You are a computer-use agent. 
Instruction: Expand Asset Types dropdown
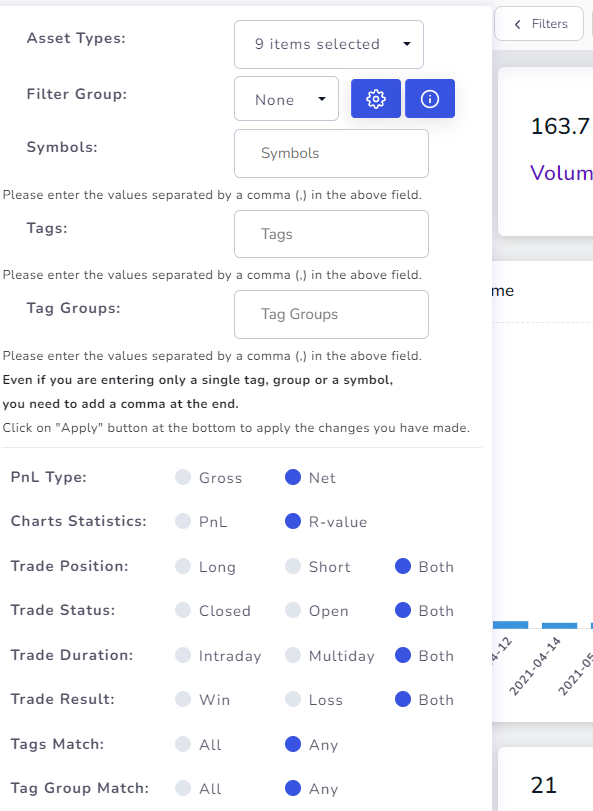coord(329,44)
